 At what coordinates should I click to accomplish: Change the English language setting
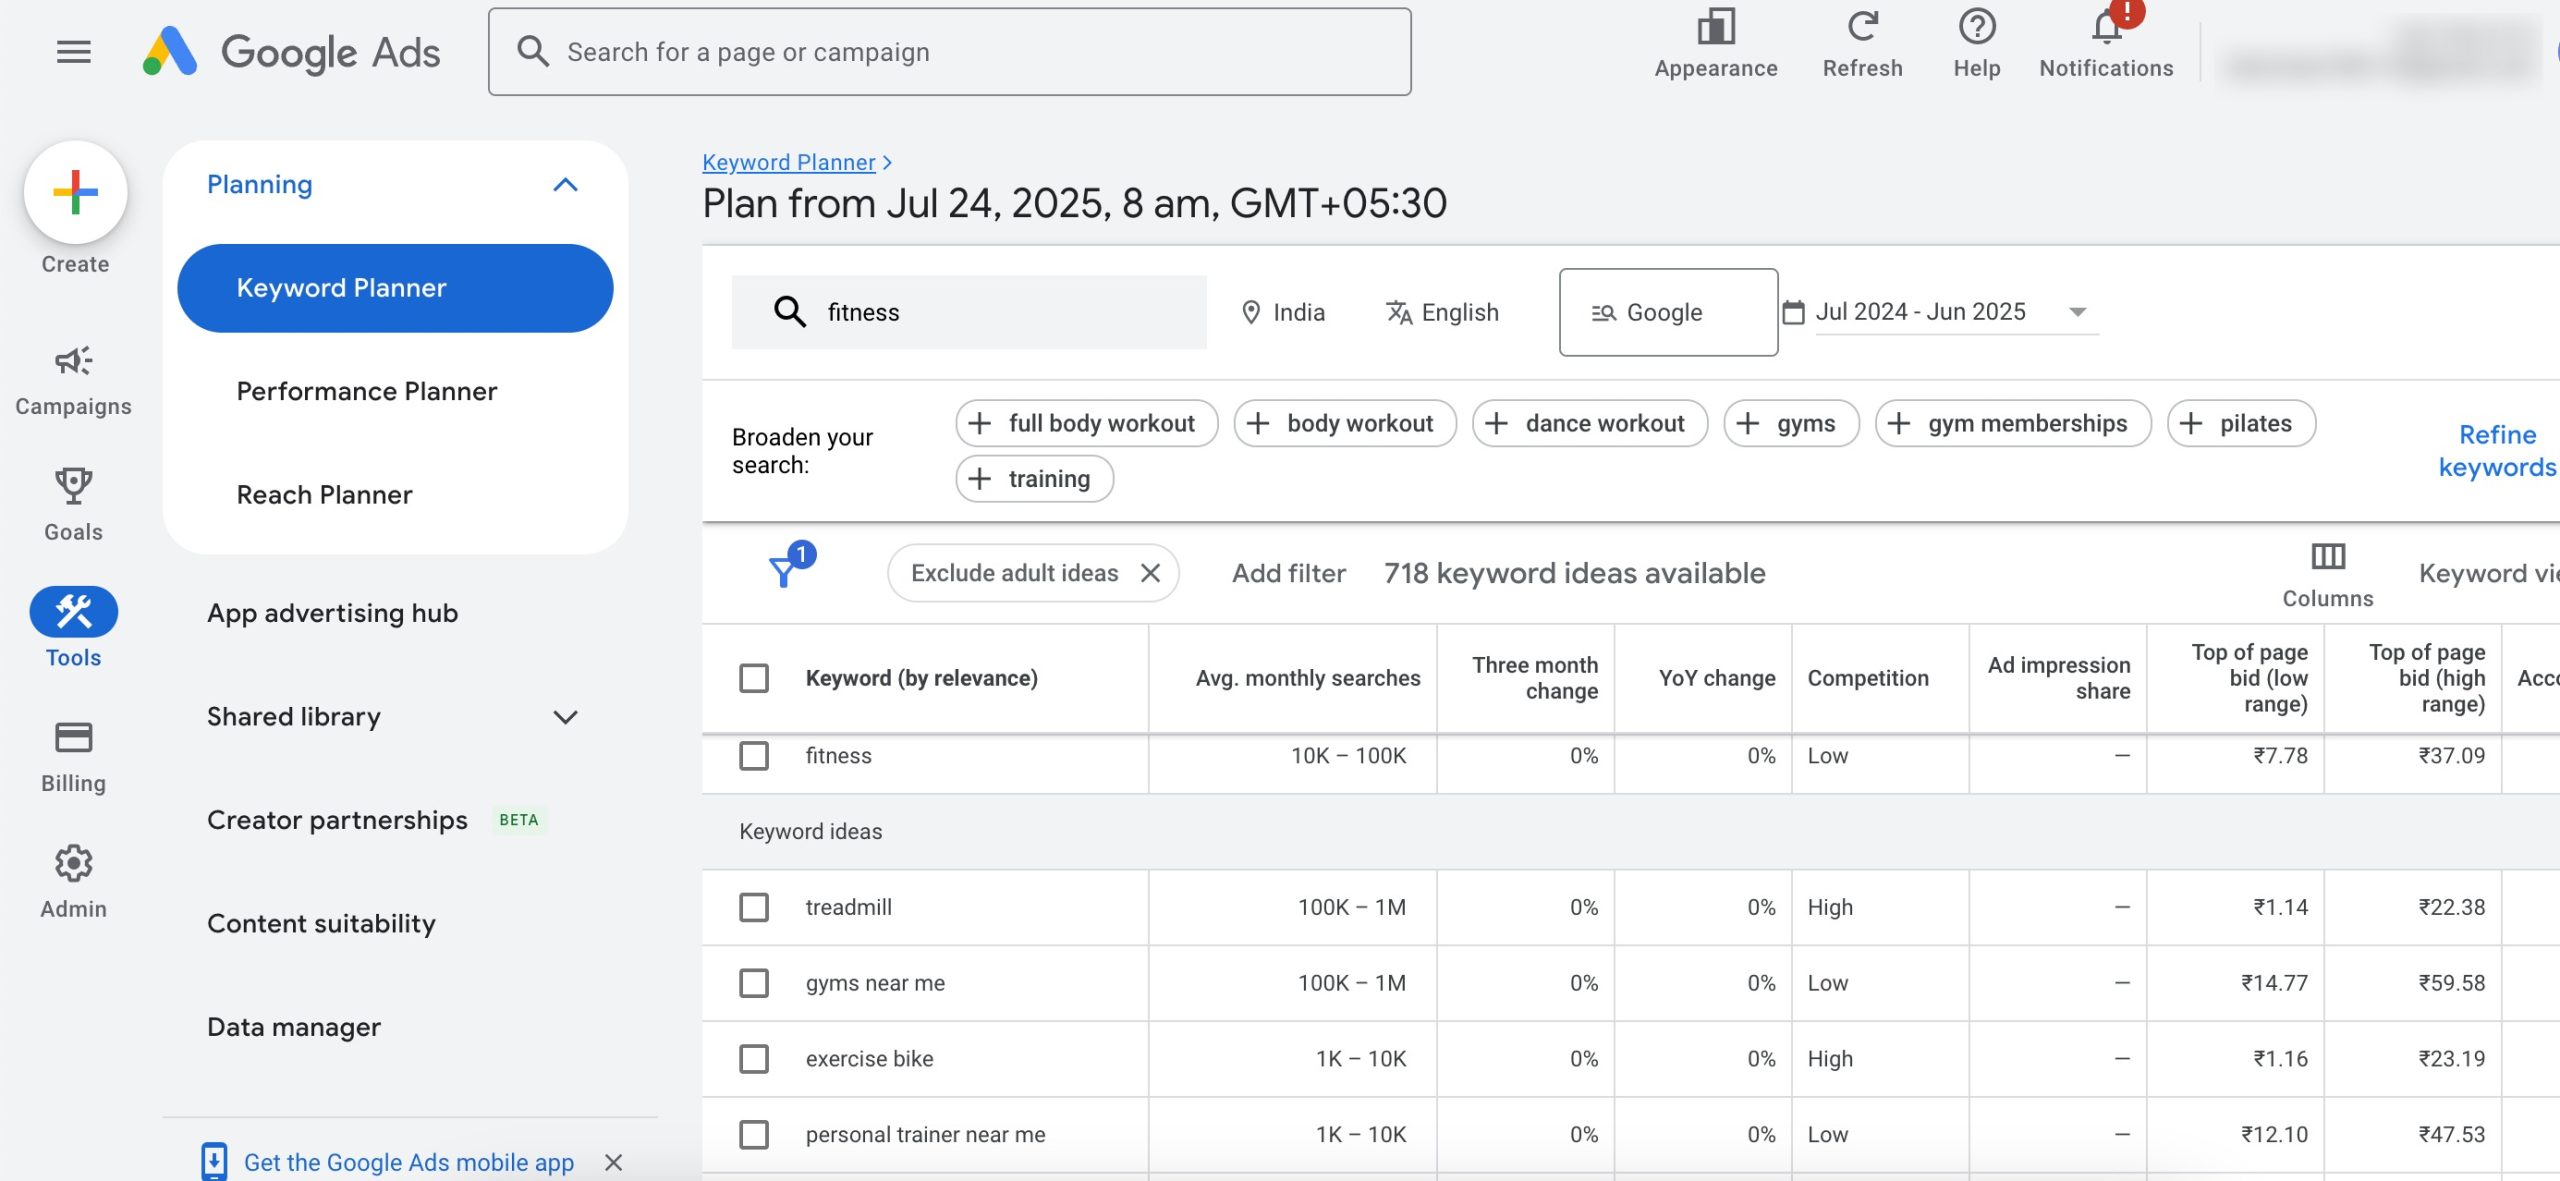tap(1441, 312)
